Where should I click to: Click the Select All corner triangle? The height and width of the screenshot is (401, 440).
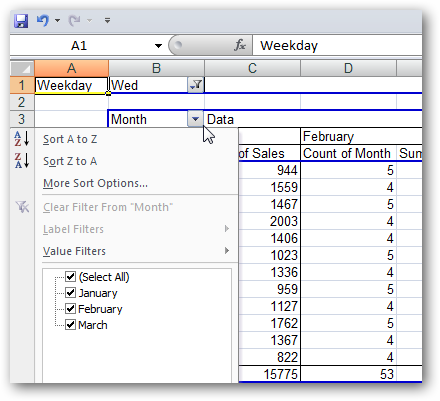[x=22, y=68]
